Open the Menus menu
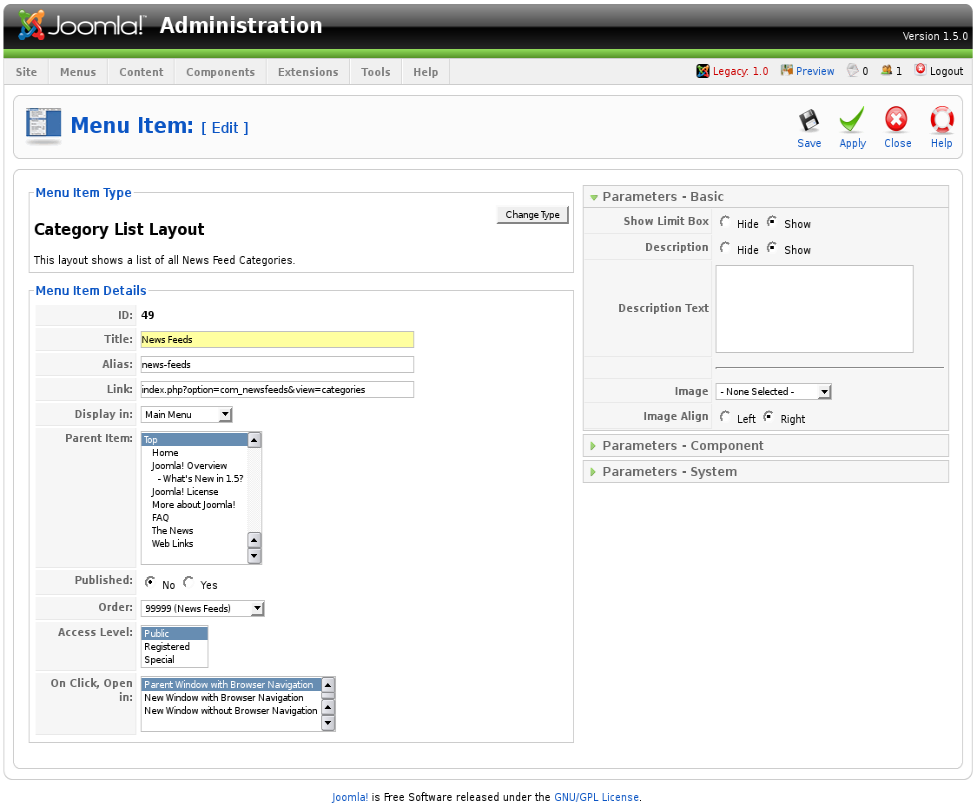This screenshot has height=804, width=977. (x=78, y=72)
